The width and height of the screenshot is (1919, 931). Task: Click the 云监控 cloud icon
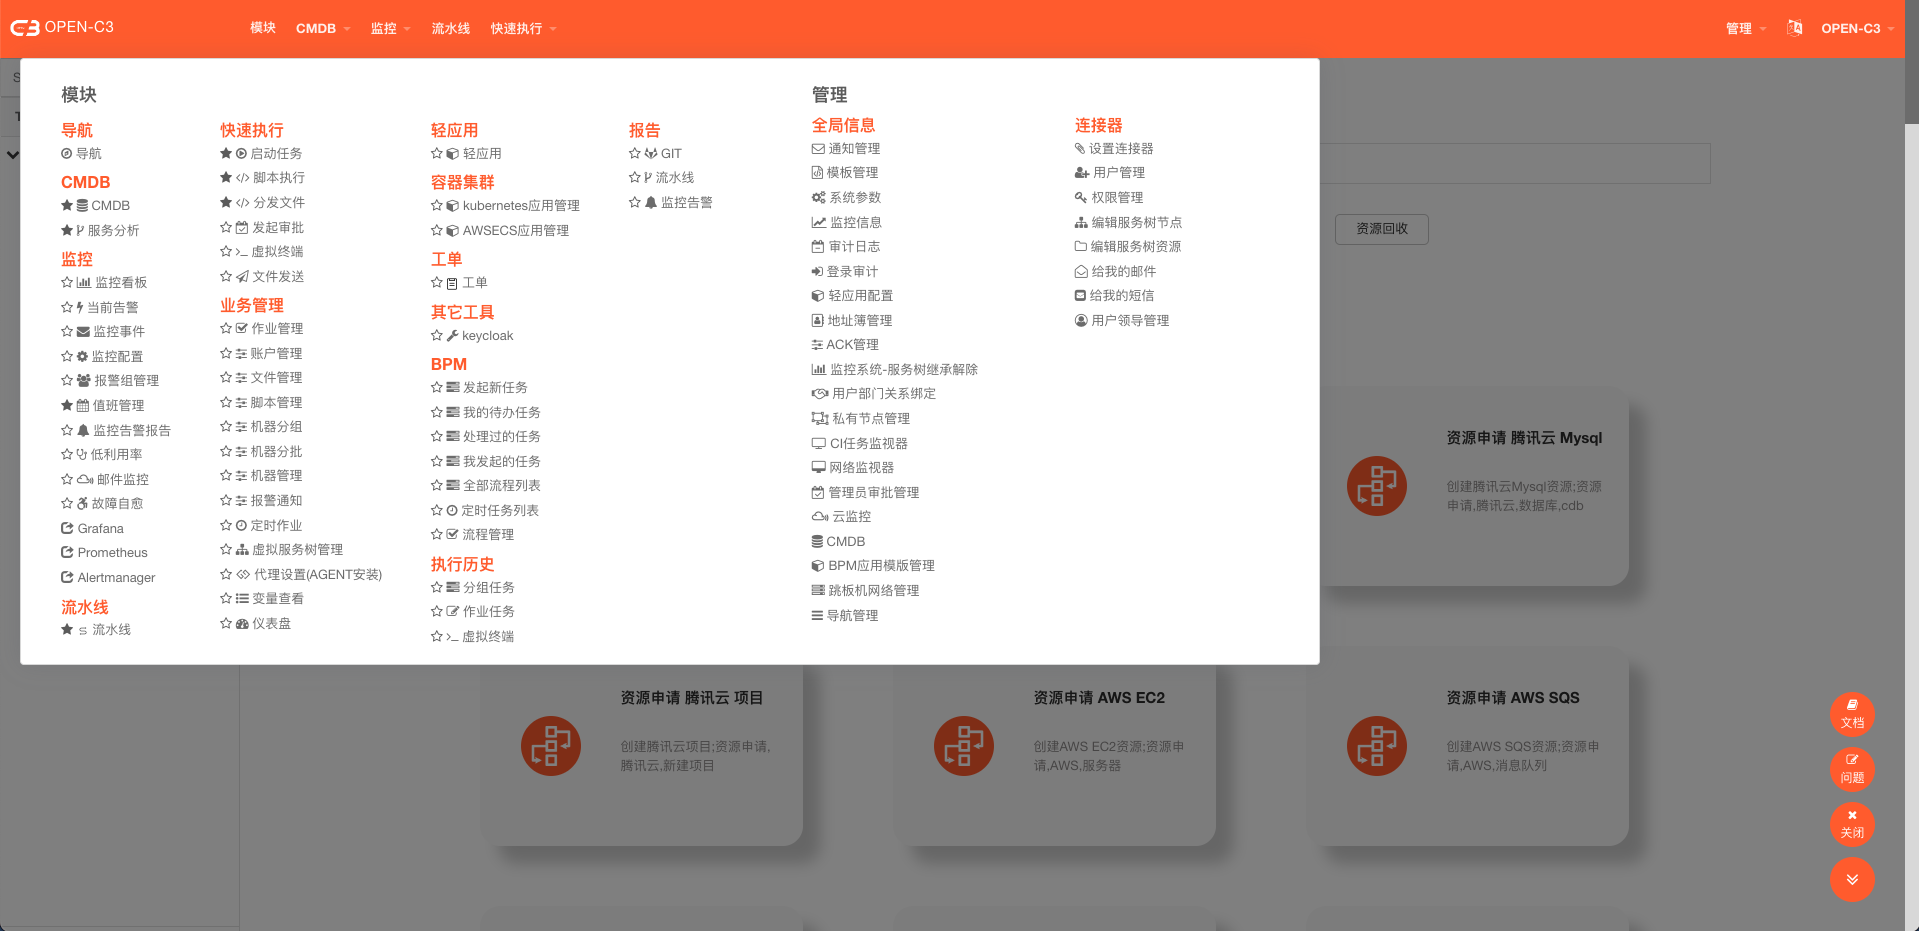click(x=820, y=516)
